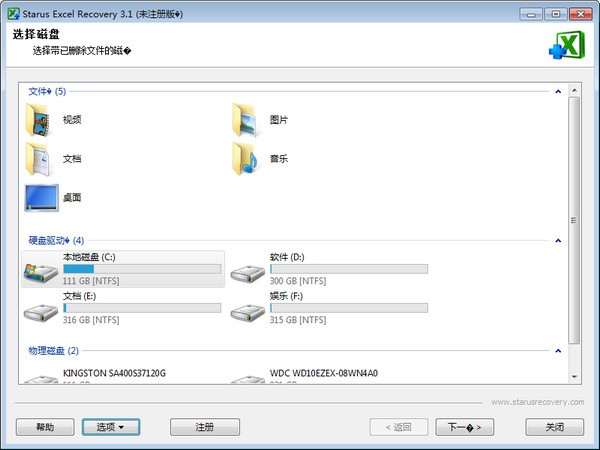Image resolution: width=600 pixels, height=450 pixels.
Task: Collapse the 硬盘驱动器 hard drives section
Action: [558, 240]
